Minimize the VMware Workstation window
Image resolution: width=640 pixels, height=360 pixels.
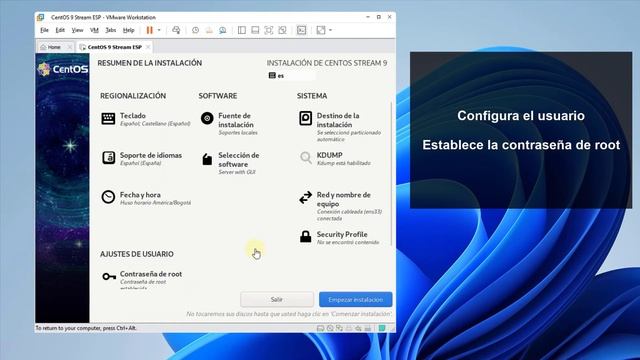368,17
